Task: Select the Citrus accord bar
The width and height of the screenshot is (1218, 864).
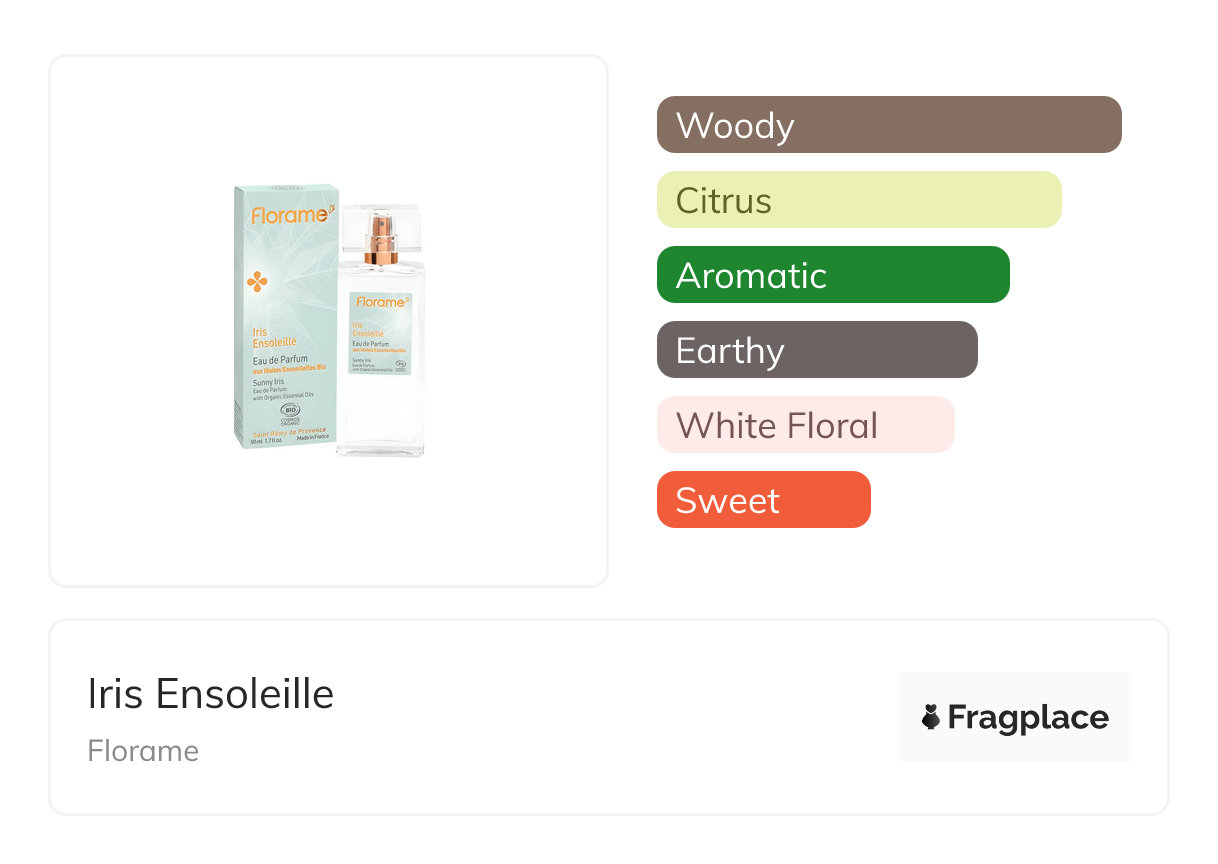Action: coord(859,200)
